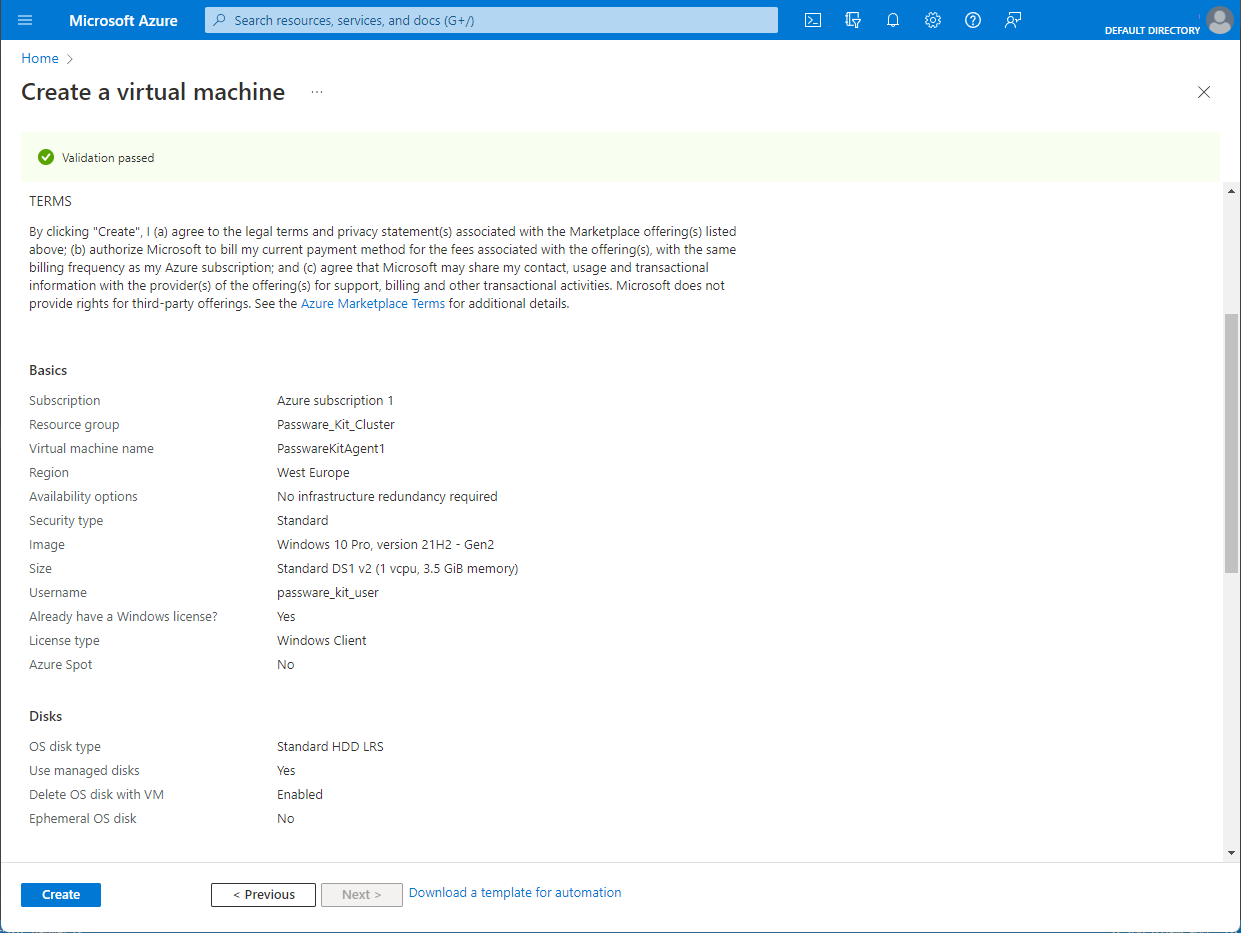Image resolution: width=1241 pixels, height=933 pixels.
Task: Go back with the Previous button
Action: 264,895
